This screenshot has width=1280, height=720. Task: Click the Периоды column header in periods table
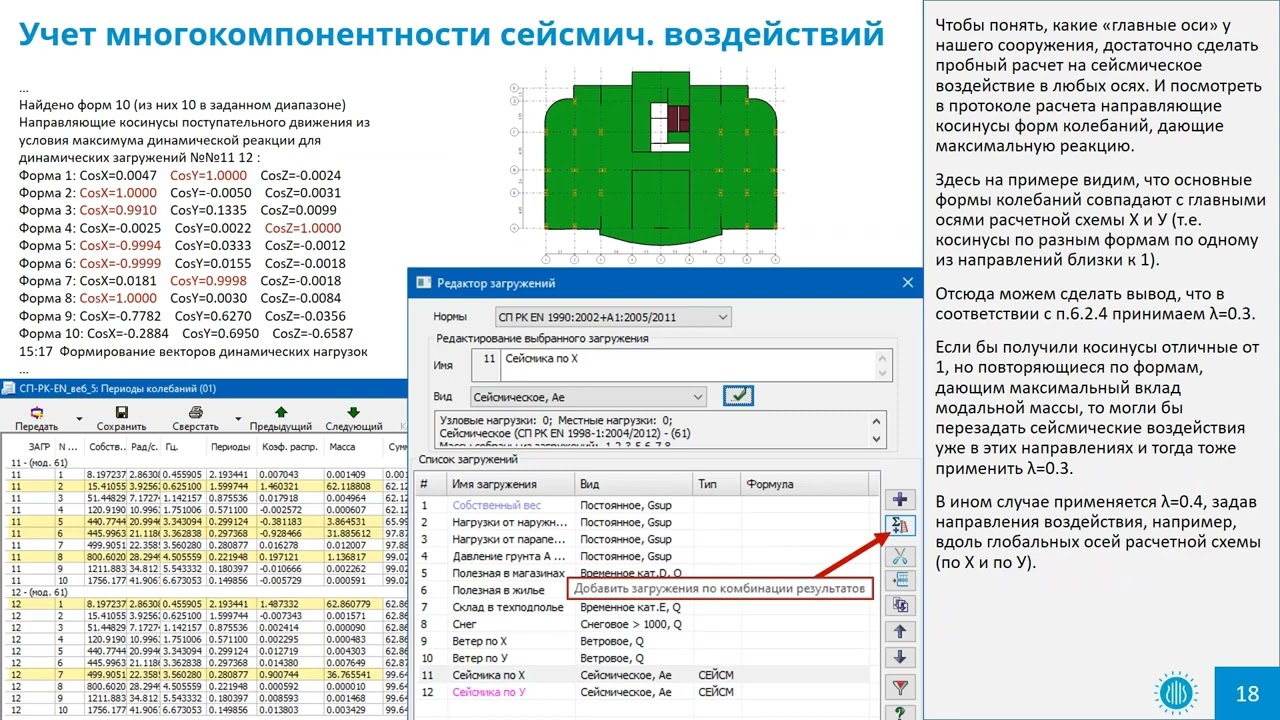pos(231,447)
